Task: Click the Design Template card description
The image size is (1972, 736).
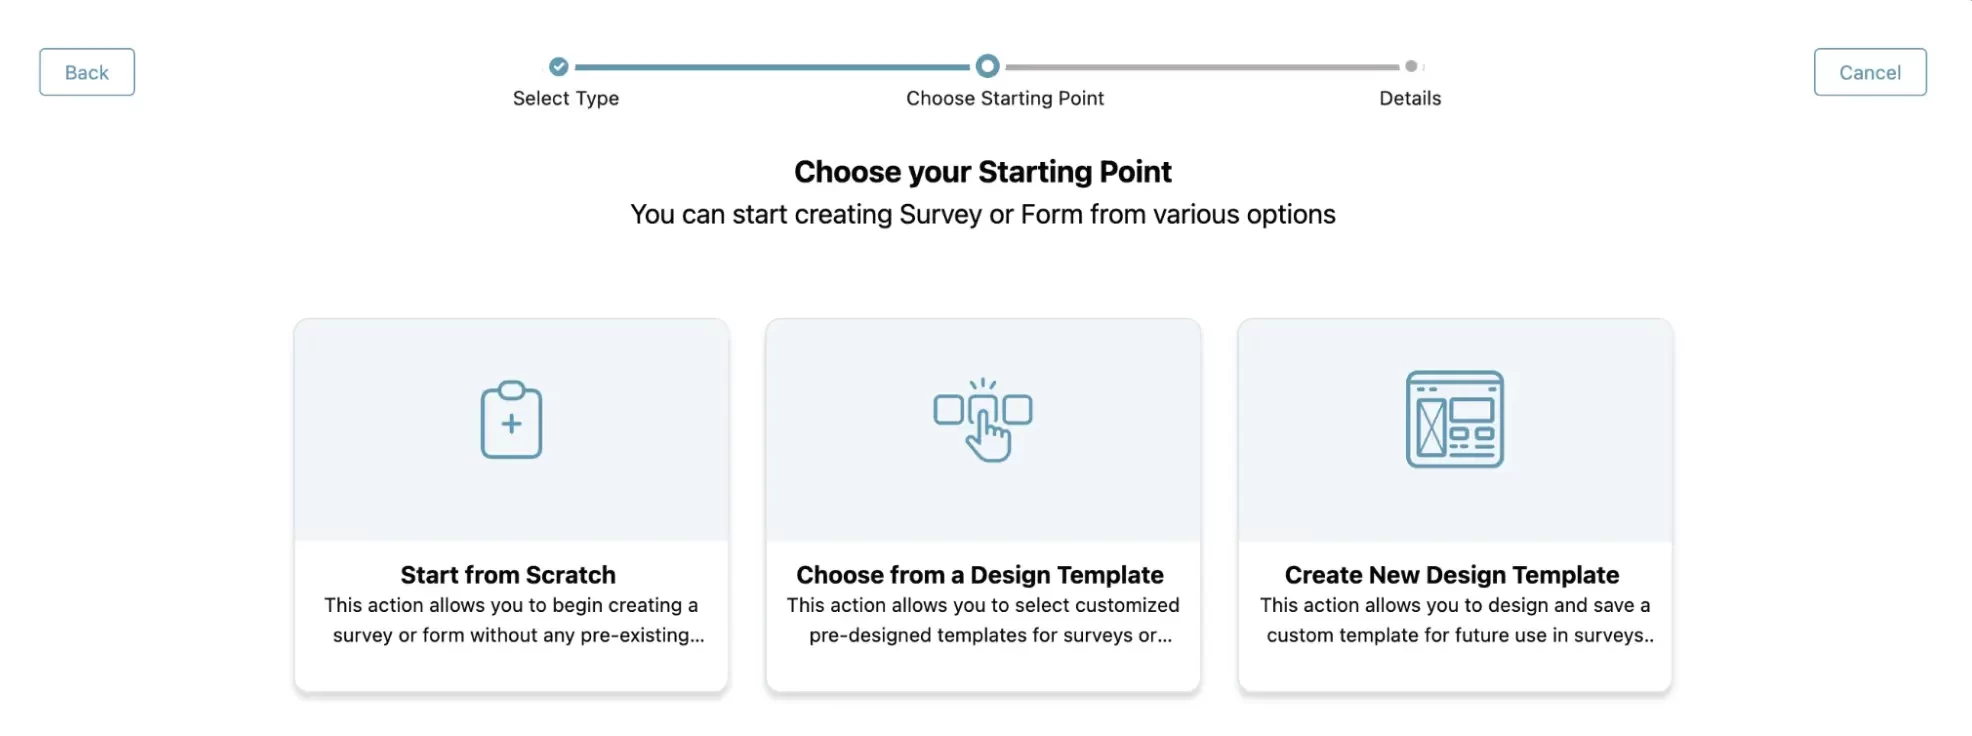Action: (x=983, y=620)
